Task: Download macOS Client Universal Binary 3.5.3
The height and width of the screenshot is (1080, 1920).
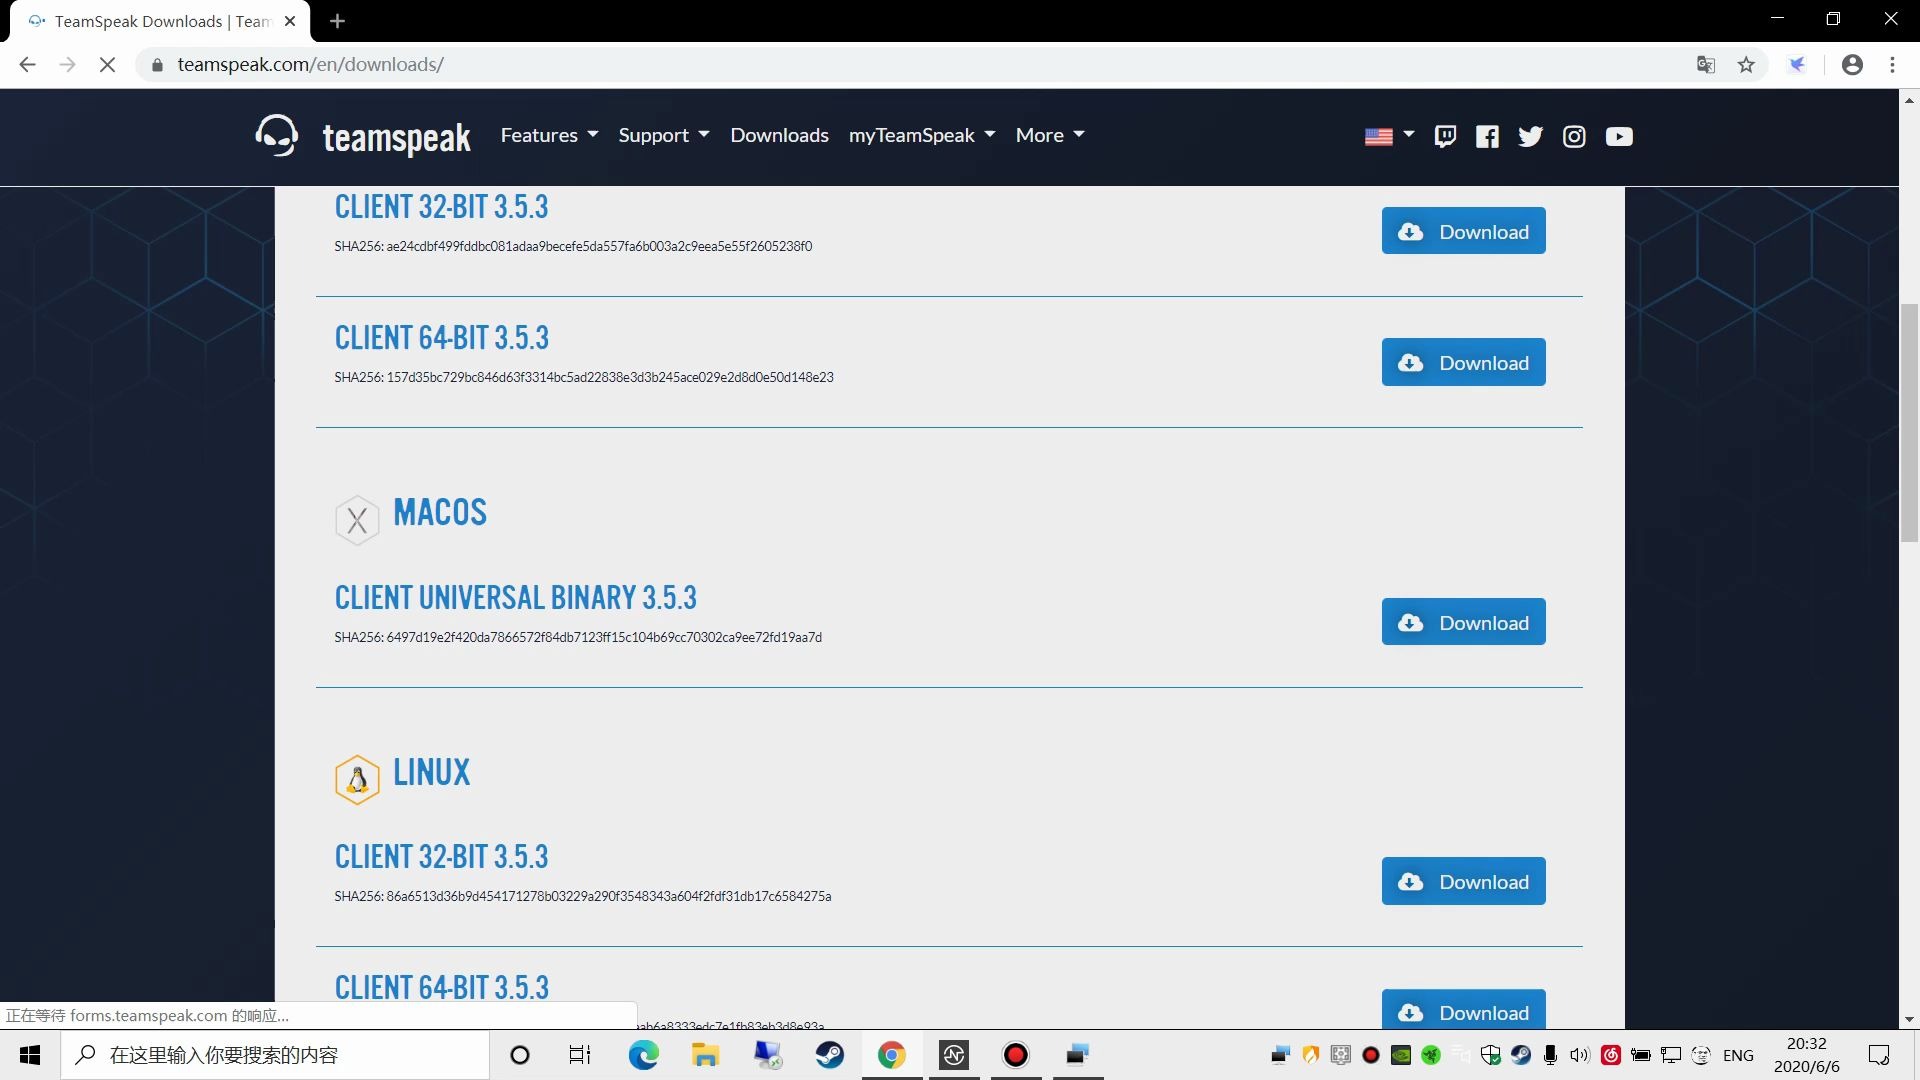Action: (x=1463, y=622)
